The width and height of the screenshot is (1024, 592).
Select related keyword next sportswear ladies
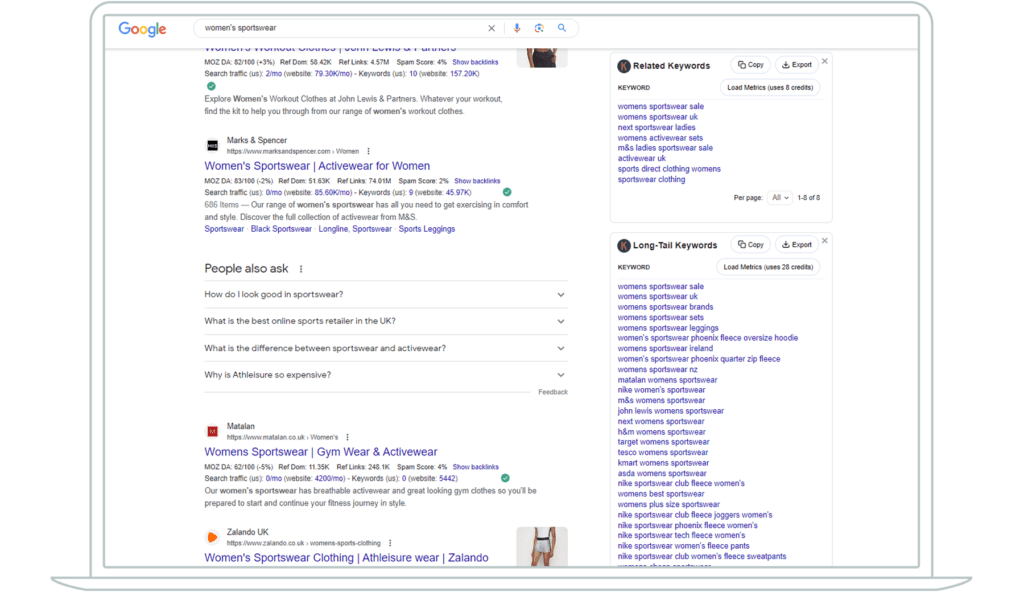pyautogui.click(x=656, y=127)
